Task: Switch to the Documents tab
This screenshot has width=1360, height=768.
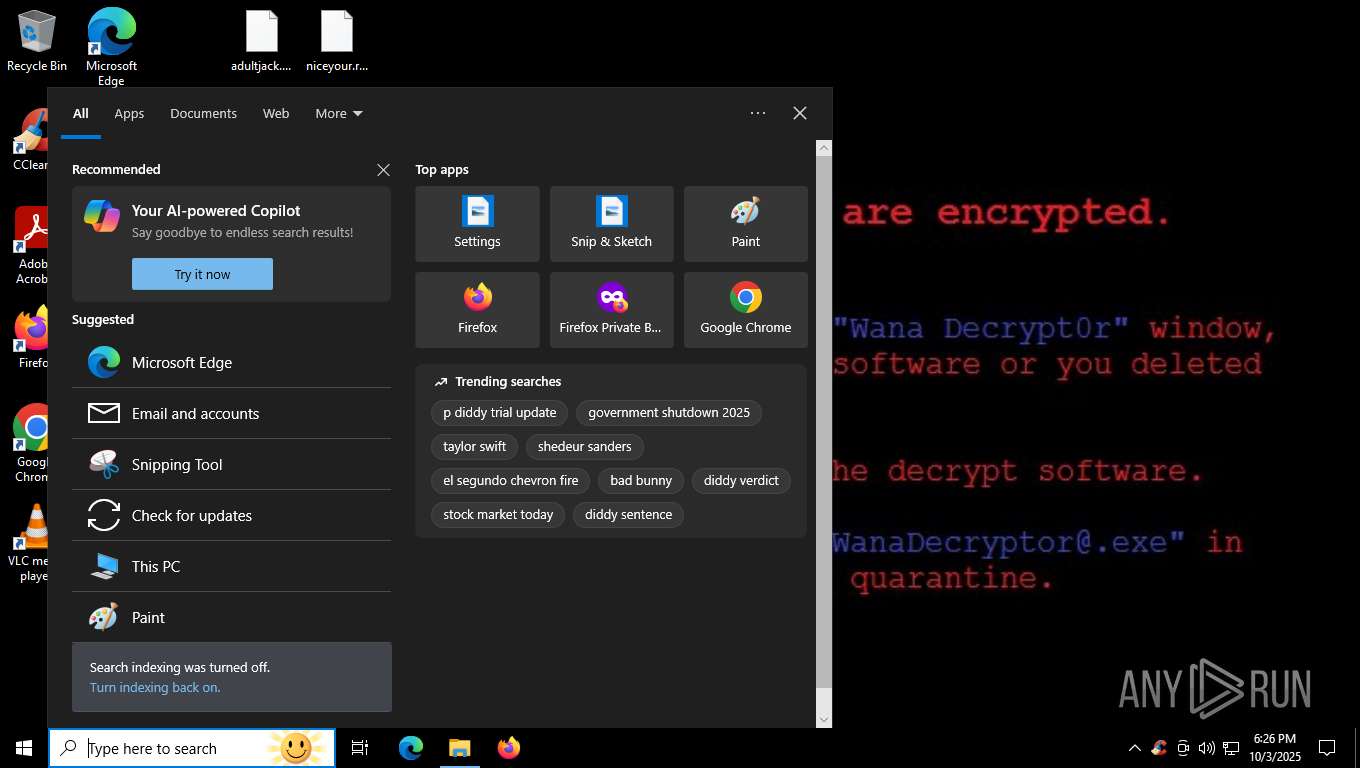Action: (x=203, y=113)
